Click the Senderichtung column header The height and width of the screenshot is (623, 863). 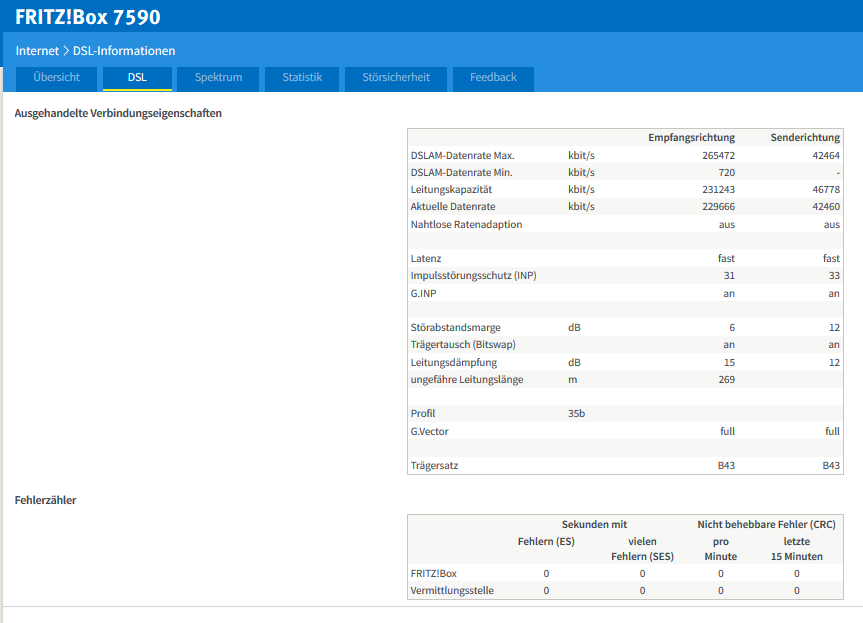tap(803, 138)
